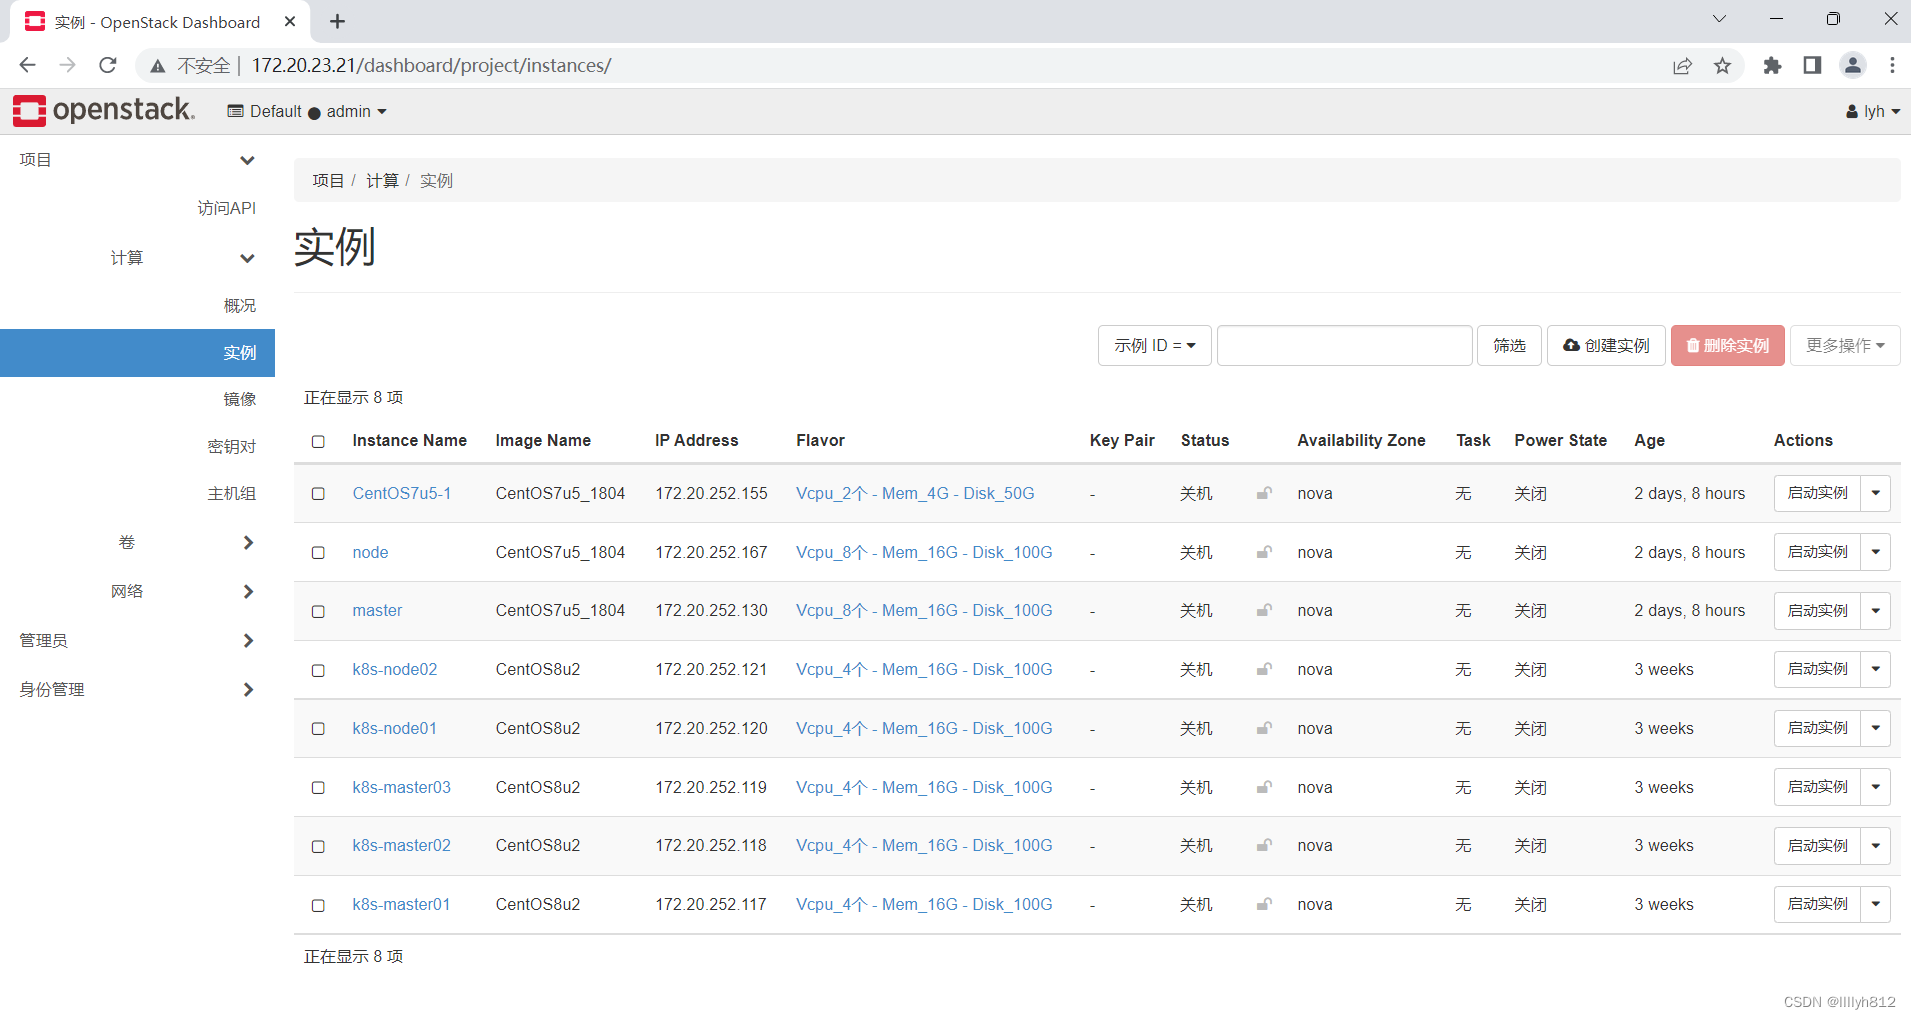This screenshot has width=1911, height=1019.
Task: Bookmark this page with the star icon
Action: click(1722, 65)
